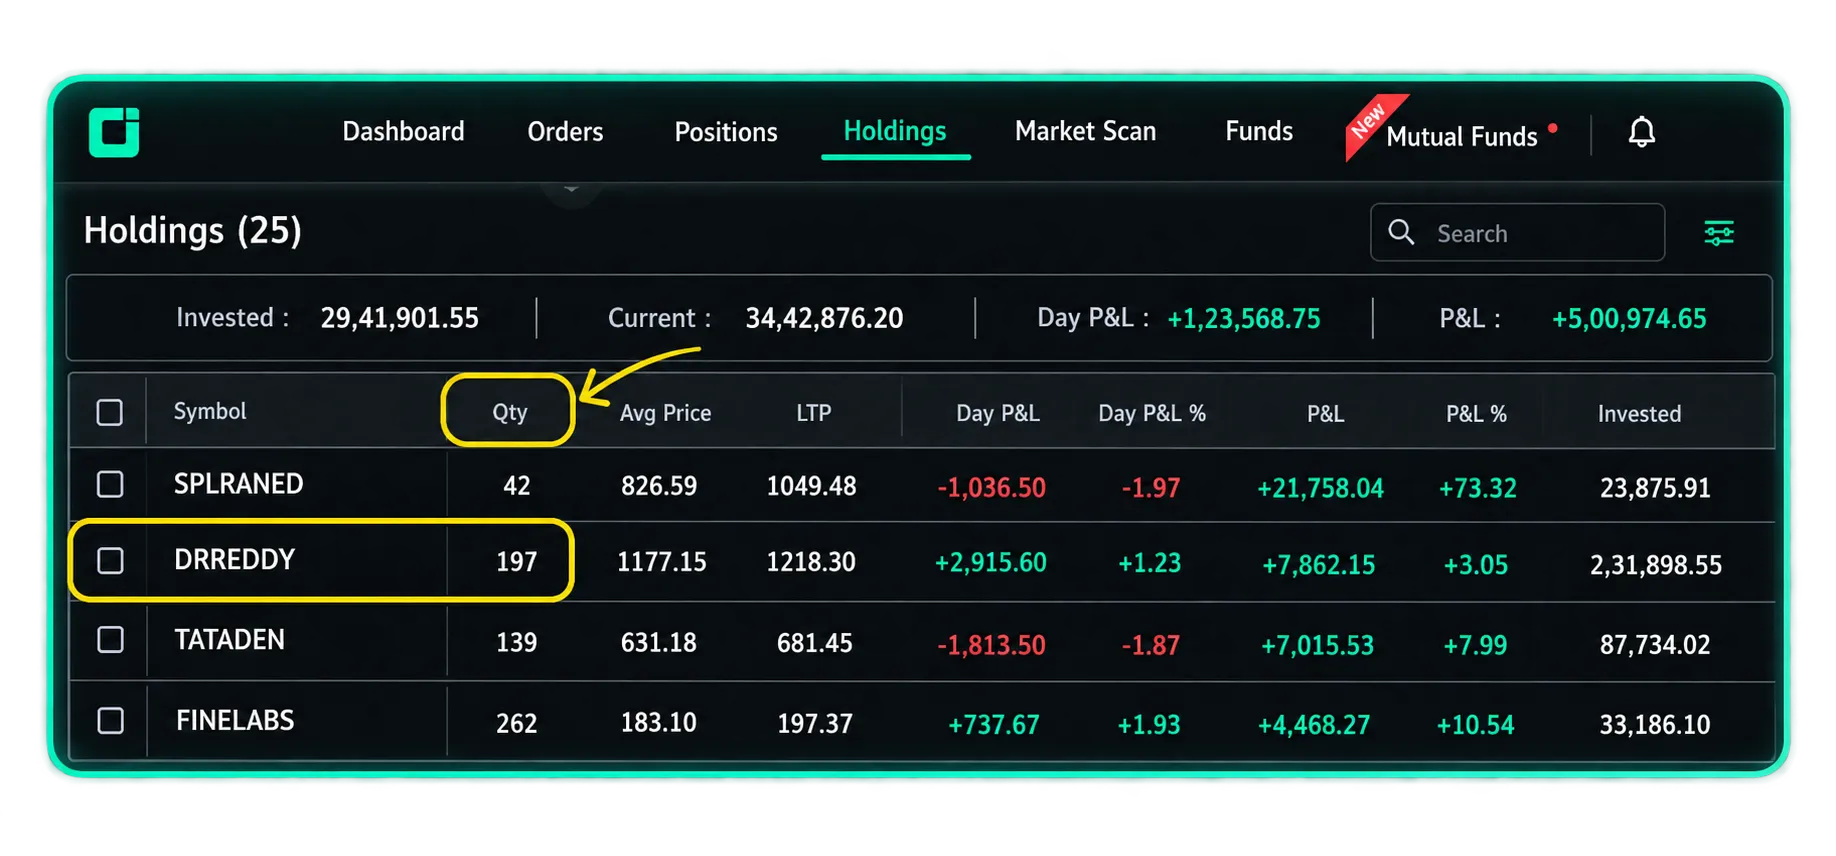The image size is (1836, 856).
Task: Click SPLRANED LTP 1049.48
Action: click(x=811, y=487)
